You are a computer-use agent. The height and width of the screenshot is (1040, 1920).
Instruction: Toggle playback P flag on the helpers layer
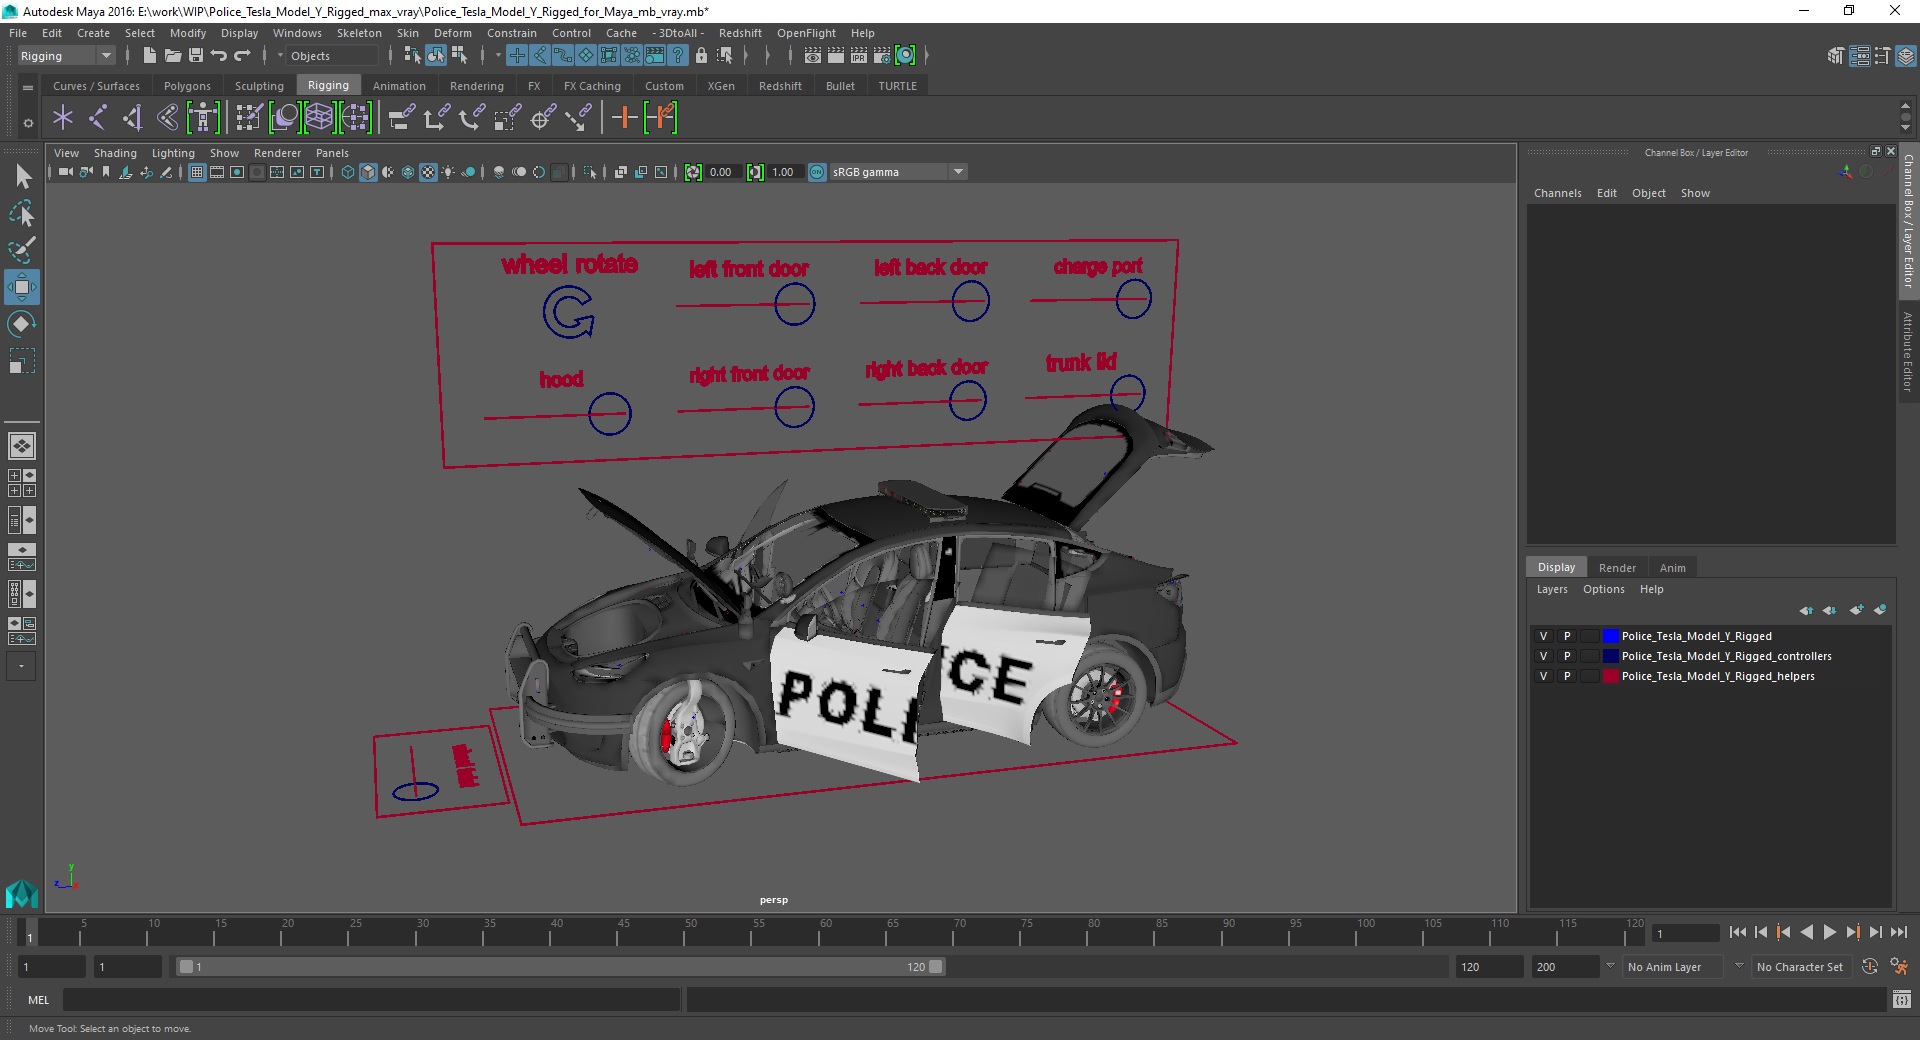point(1567,676)
